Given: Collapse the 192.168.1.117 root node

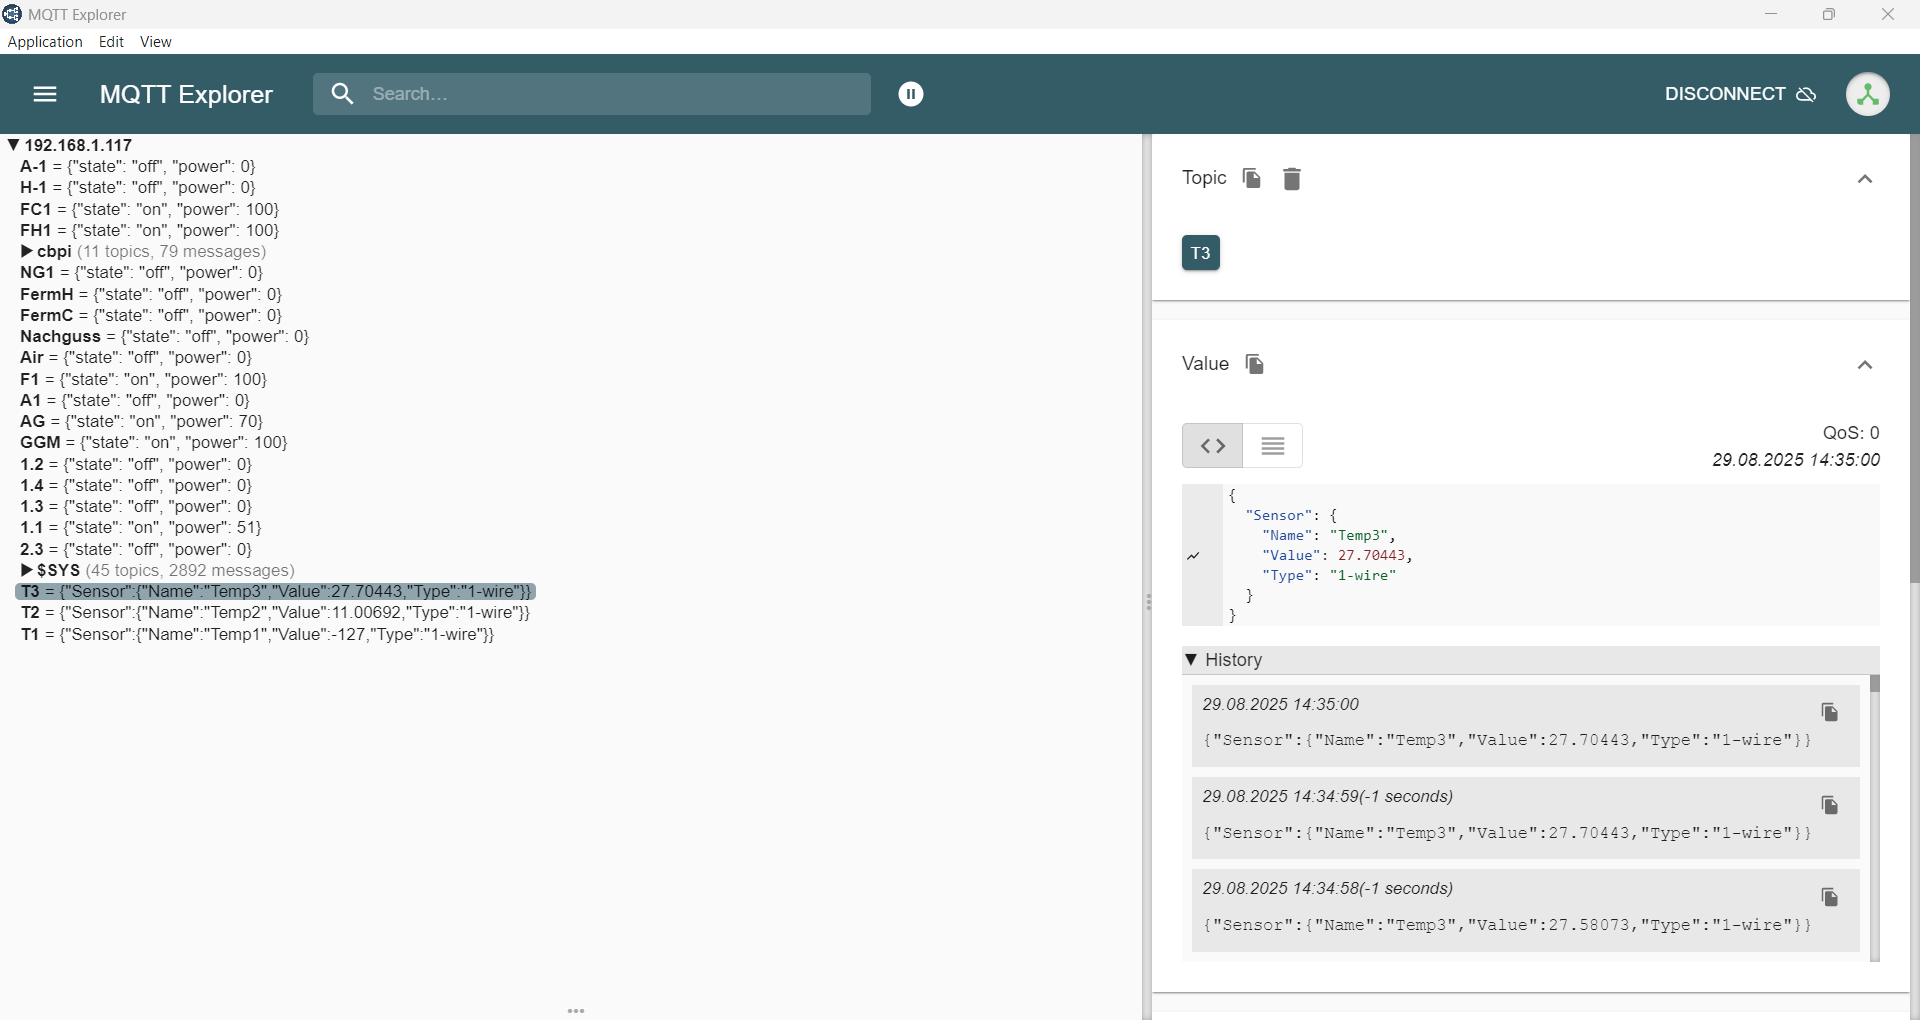Looking at the screenshot, I should [x=13, y=145].
